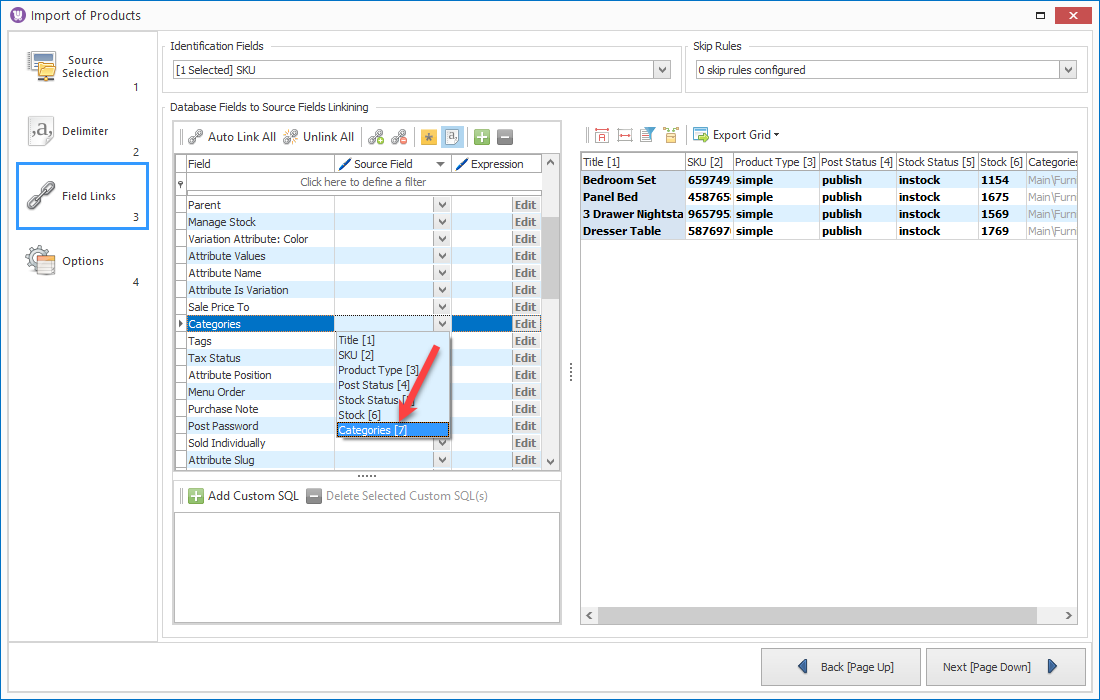Go to the Delimiter step

(x=83, y=132)
